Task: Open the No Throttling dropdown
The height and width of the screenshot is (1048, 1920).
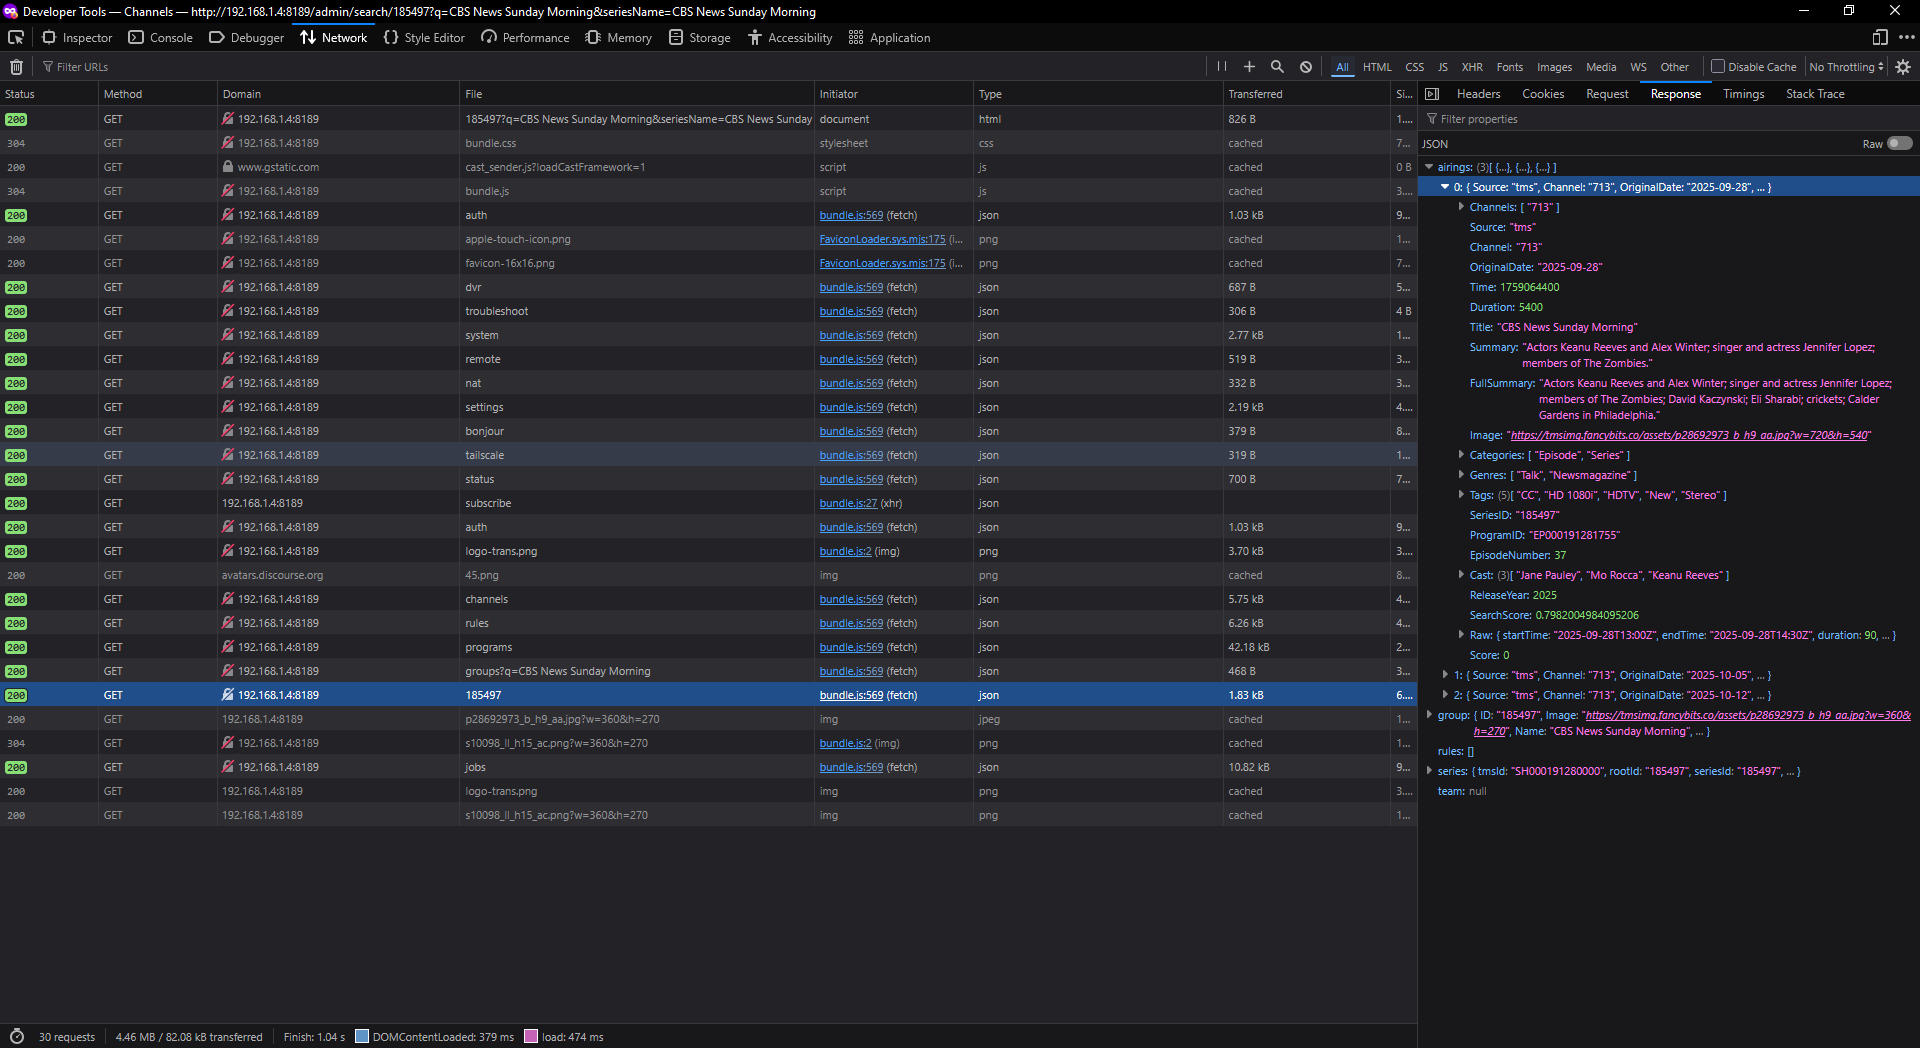Action: click(x=1846, y=67)
